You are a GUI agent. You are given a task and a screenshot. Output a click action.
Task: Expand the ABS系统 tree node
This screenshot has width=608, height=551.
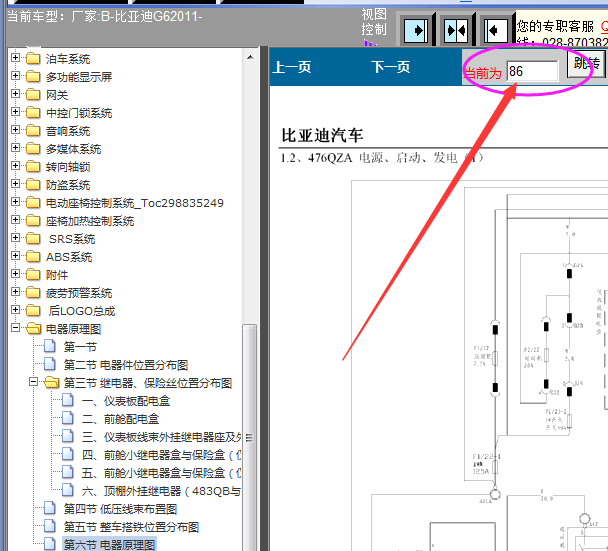(x=15, y=256)
